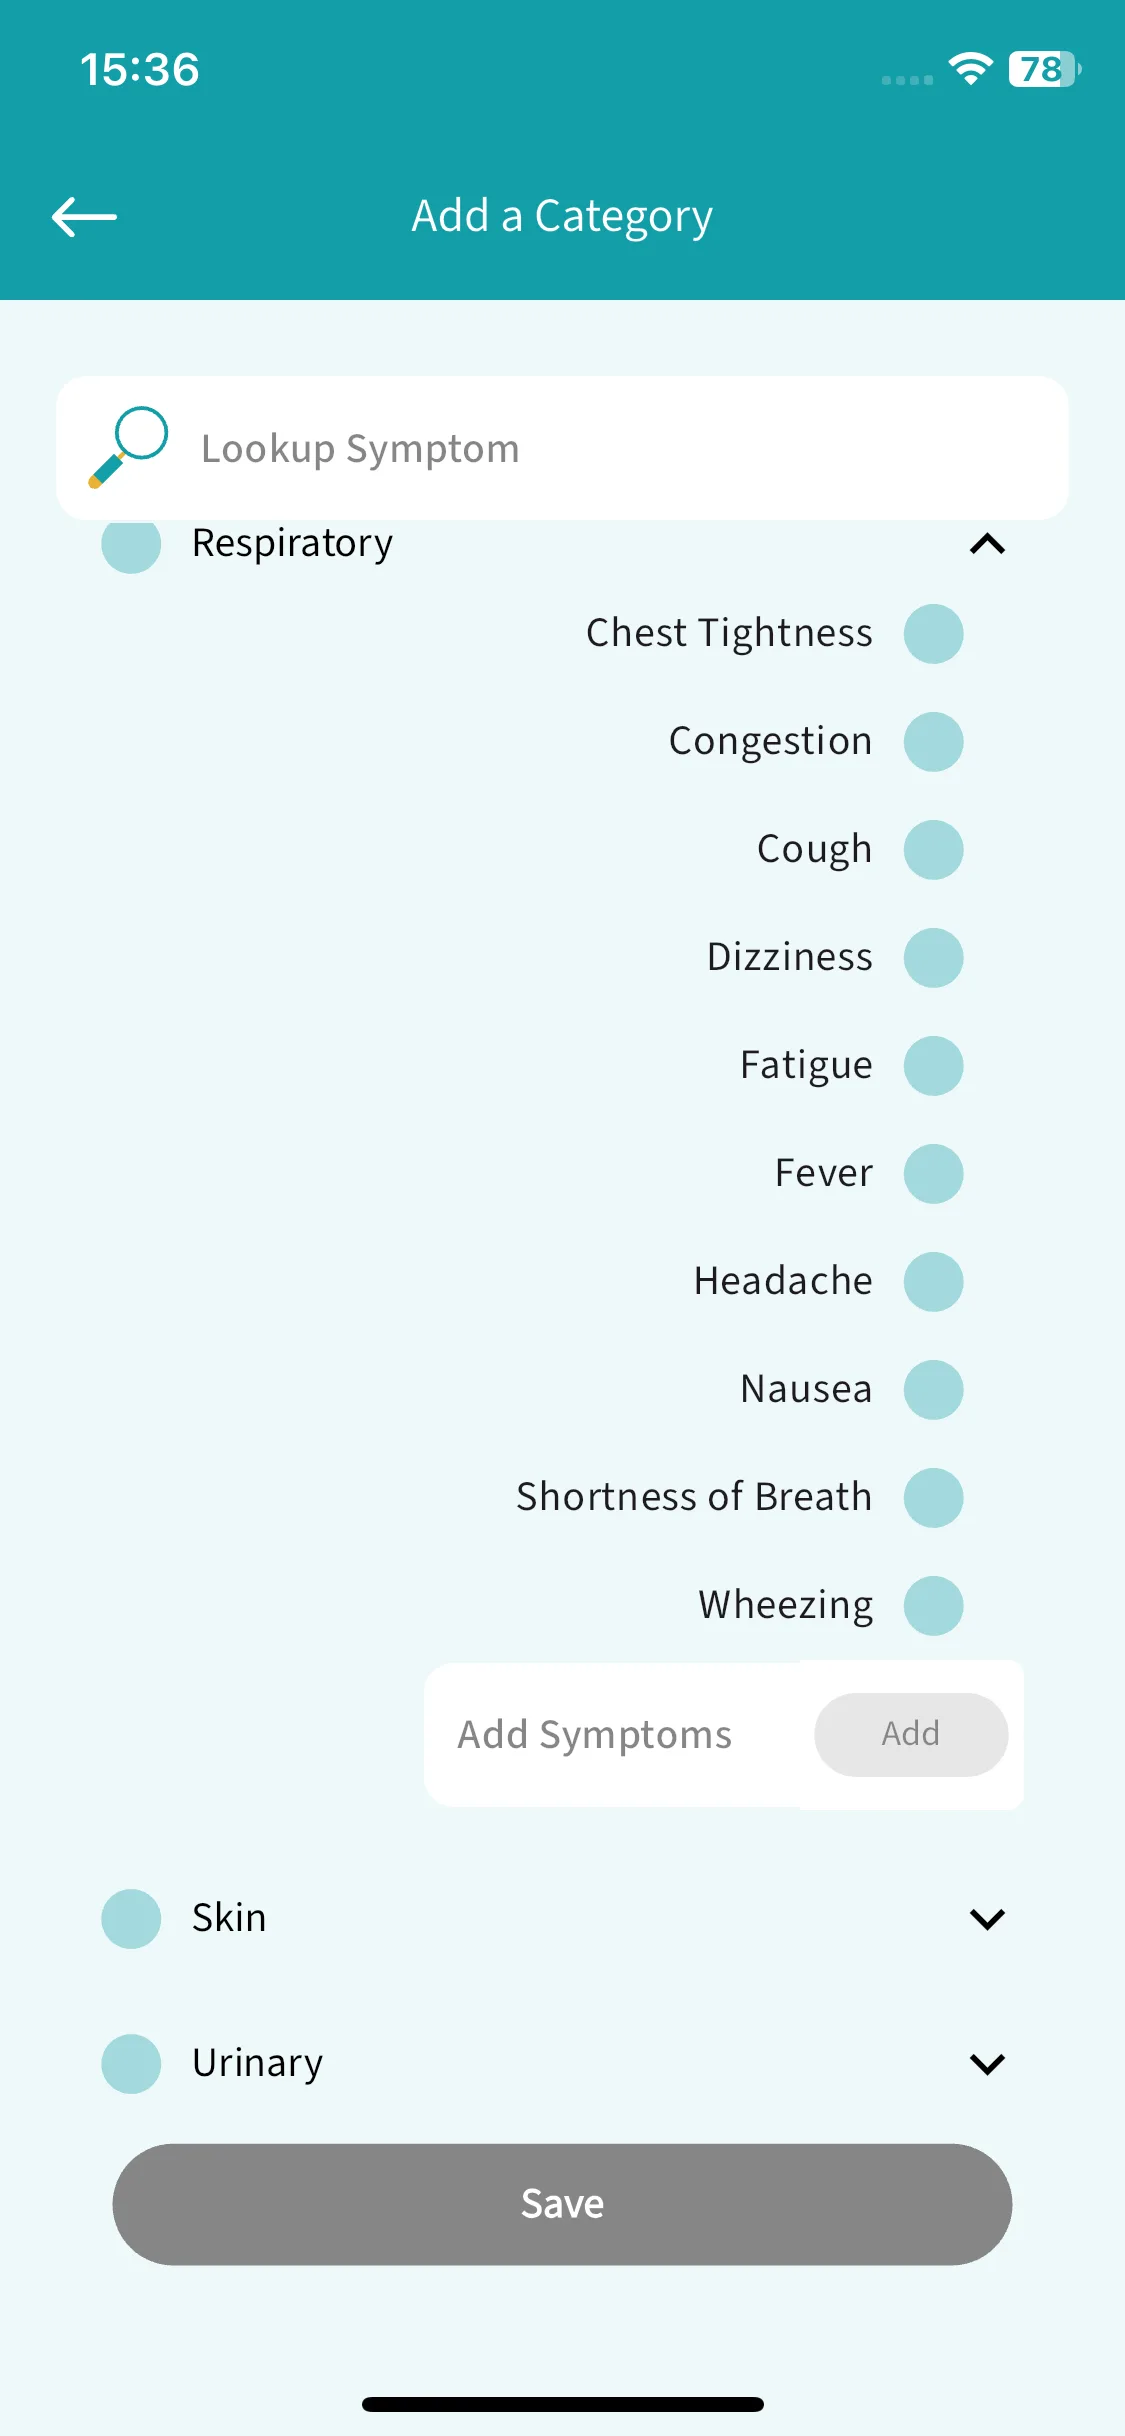Click the Save button
The image size is (1125, 2436).
(562, 2204)
